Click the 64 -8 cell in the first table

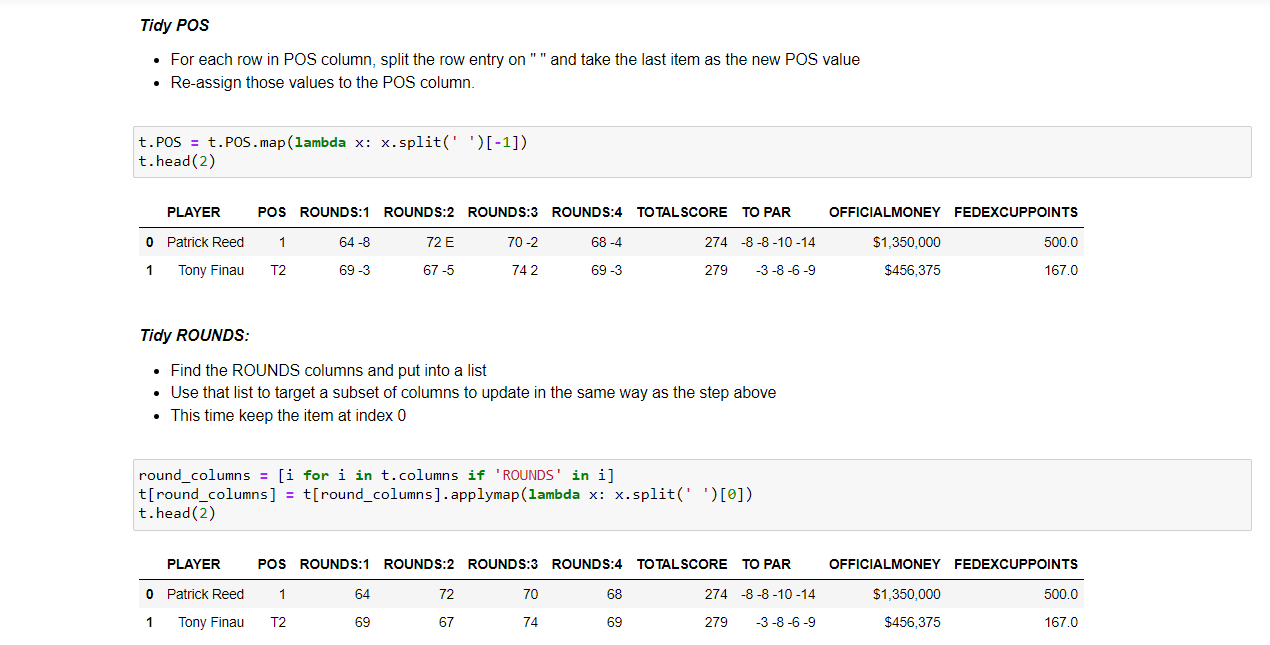point(354,242)
